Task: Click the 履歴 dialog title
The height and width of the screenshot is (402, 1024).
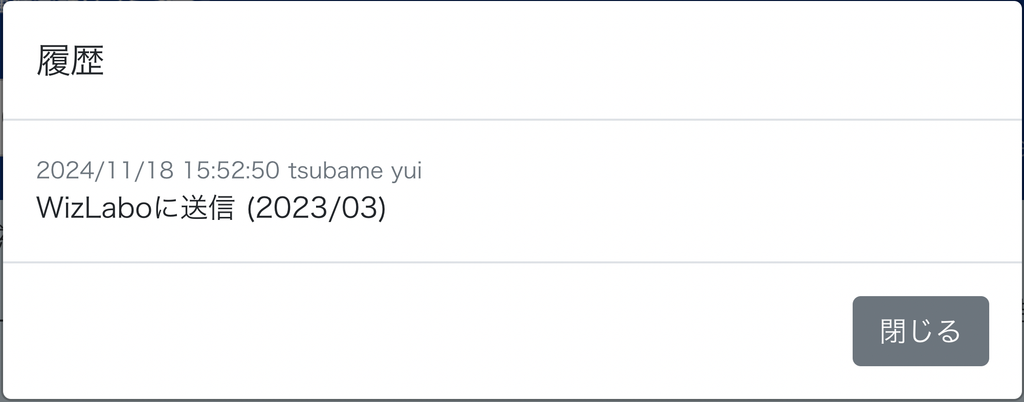Action: tap(71, 61)
